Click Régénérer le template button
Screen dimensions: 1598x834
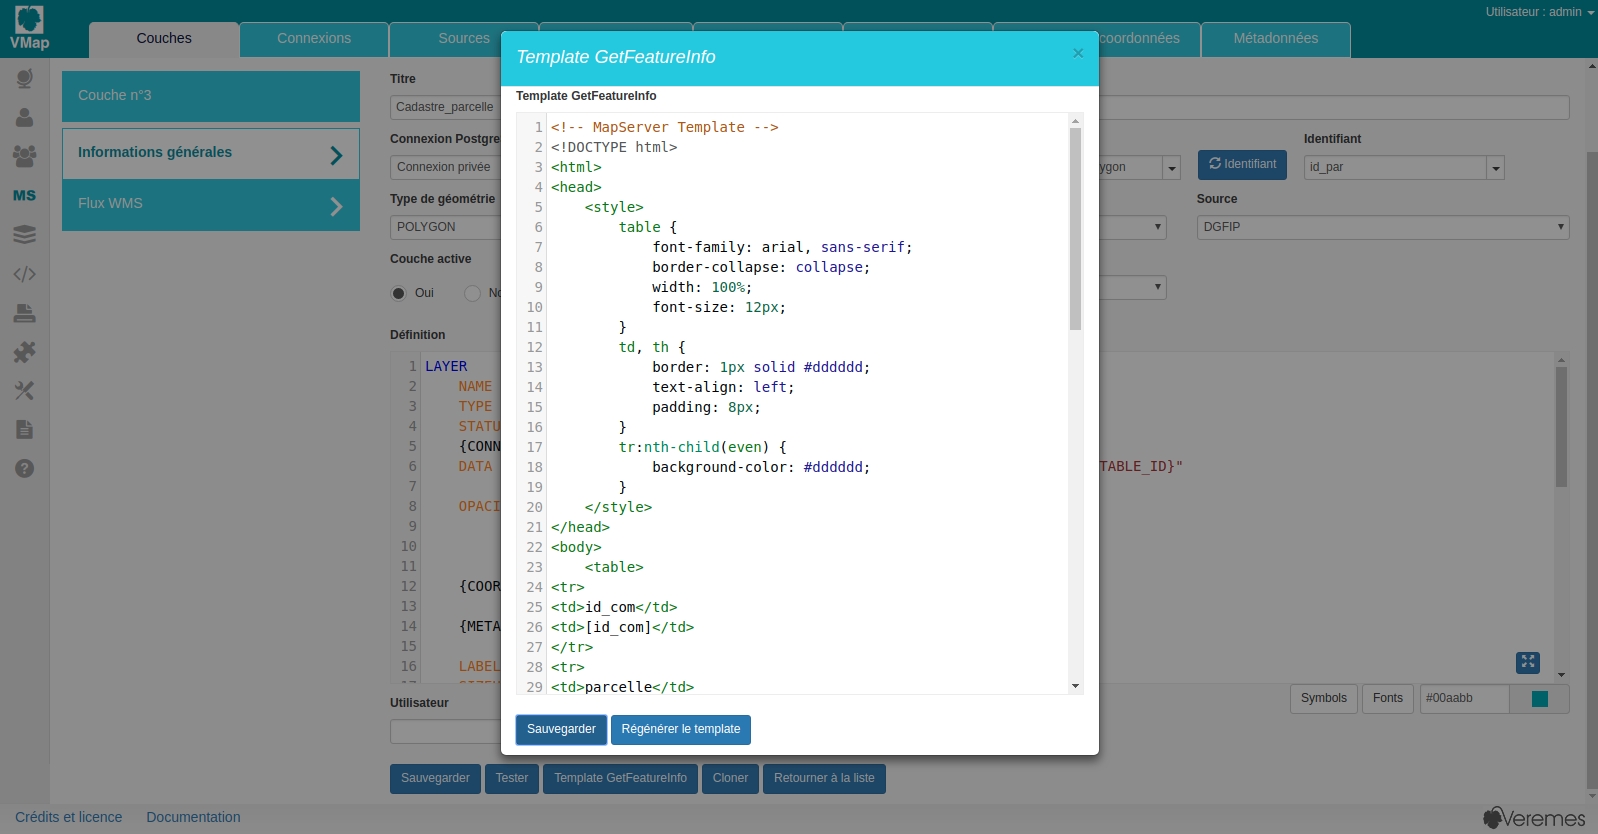(x=681, y=730)
